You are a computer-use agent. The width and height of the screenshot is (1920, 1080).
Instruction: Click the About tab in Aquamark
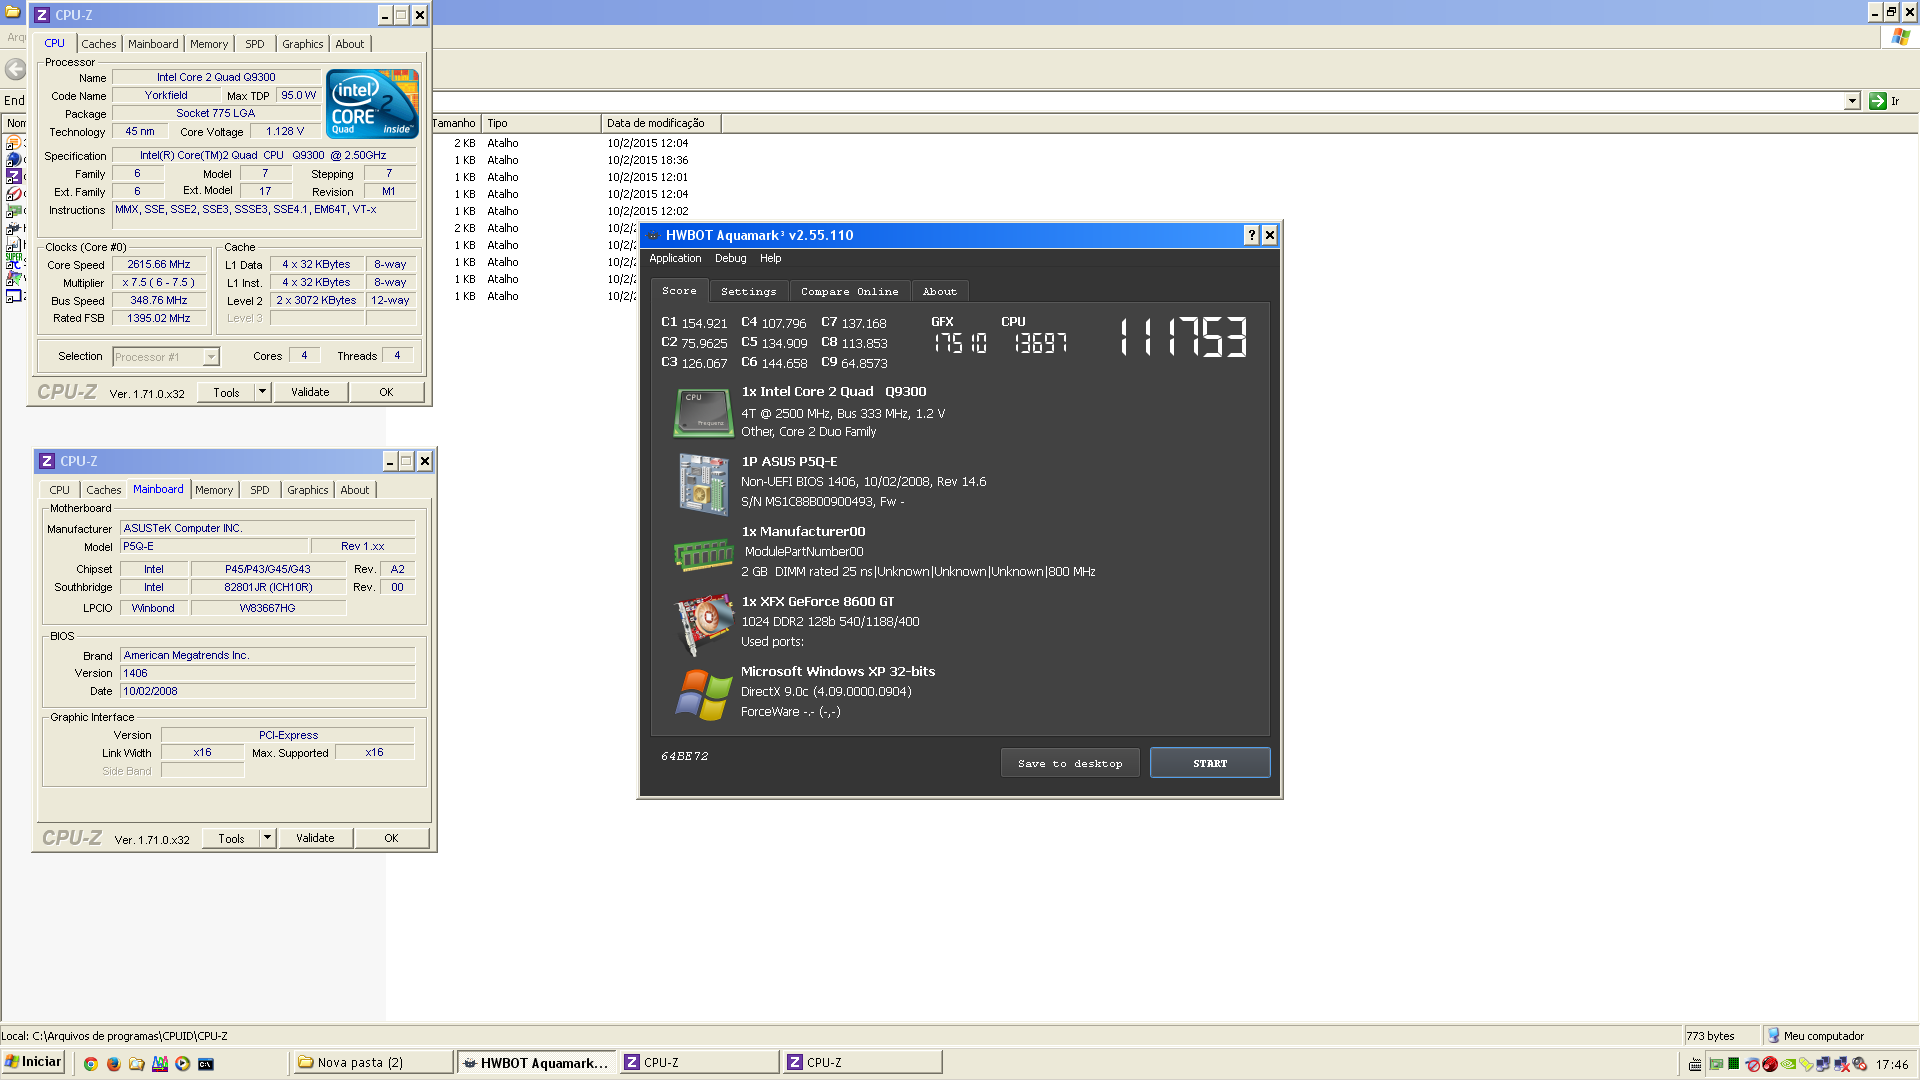point(939,291)
